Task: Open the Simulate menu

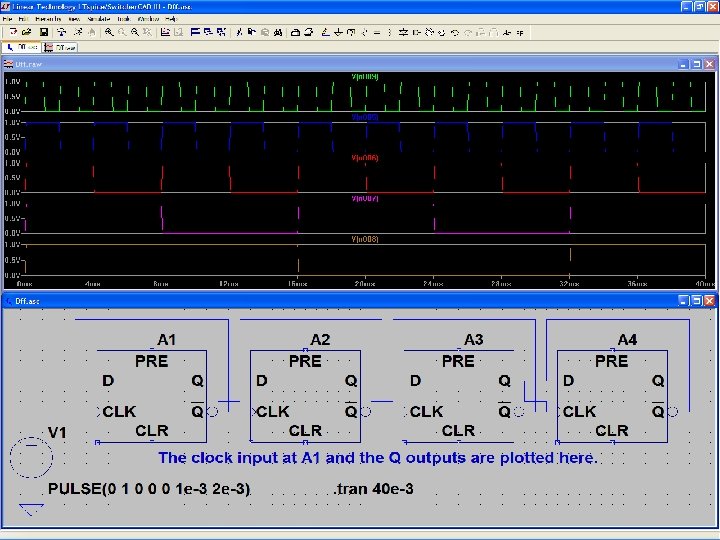Action: click(98, 19)
